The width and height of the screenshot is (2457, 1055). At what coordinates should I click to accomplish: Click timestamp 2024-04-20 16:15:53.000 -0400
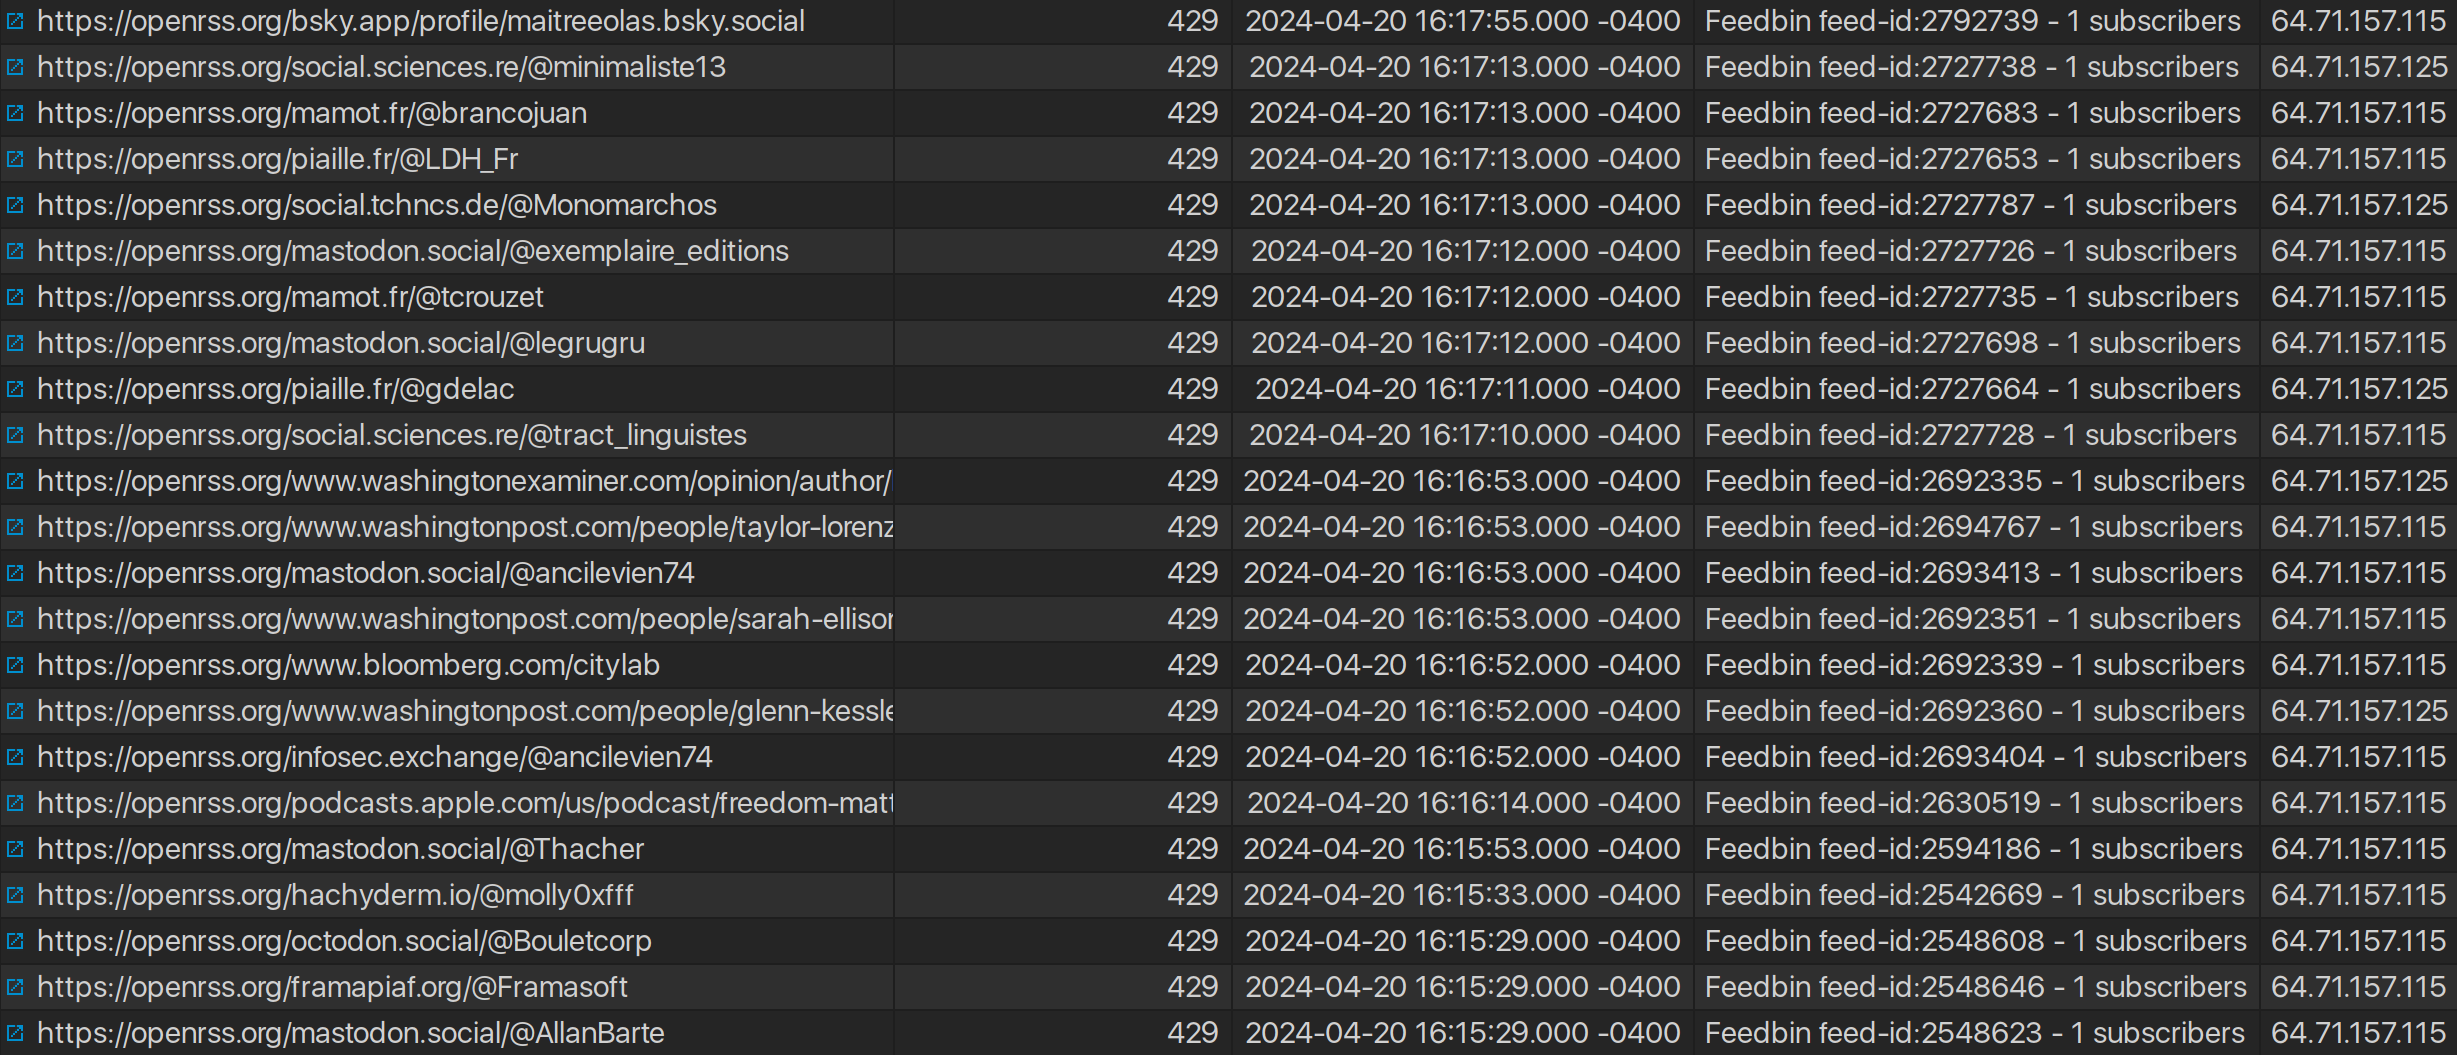click(1462, 849)
